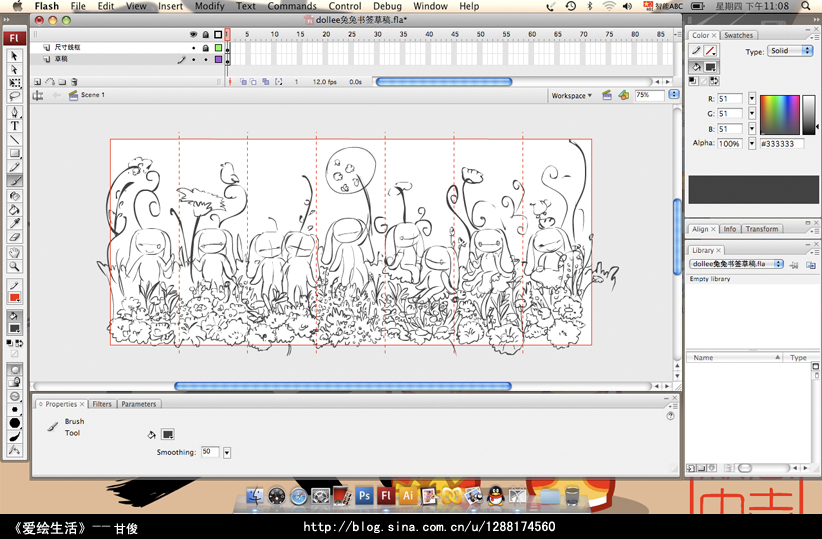Open the Workspace dropdown
Image resolution: width=822 pixels, height=539 pixels.
(x=571, y=95)
